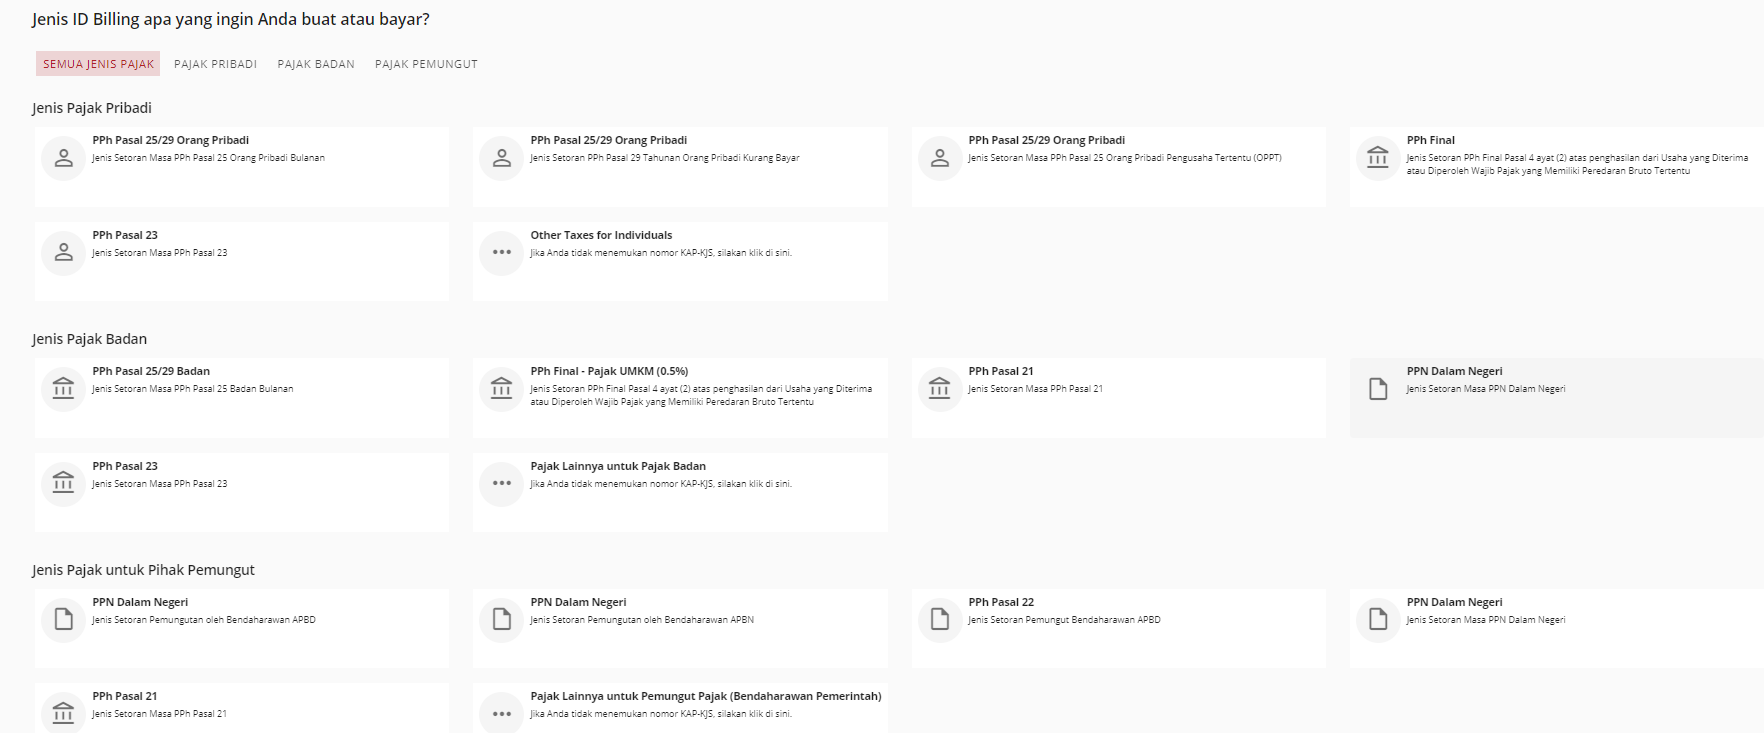Select the Semua Jenis Pajak tab
This screenshot has width=1764, height=733.
point(98,64)
